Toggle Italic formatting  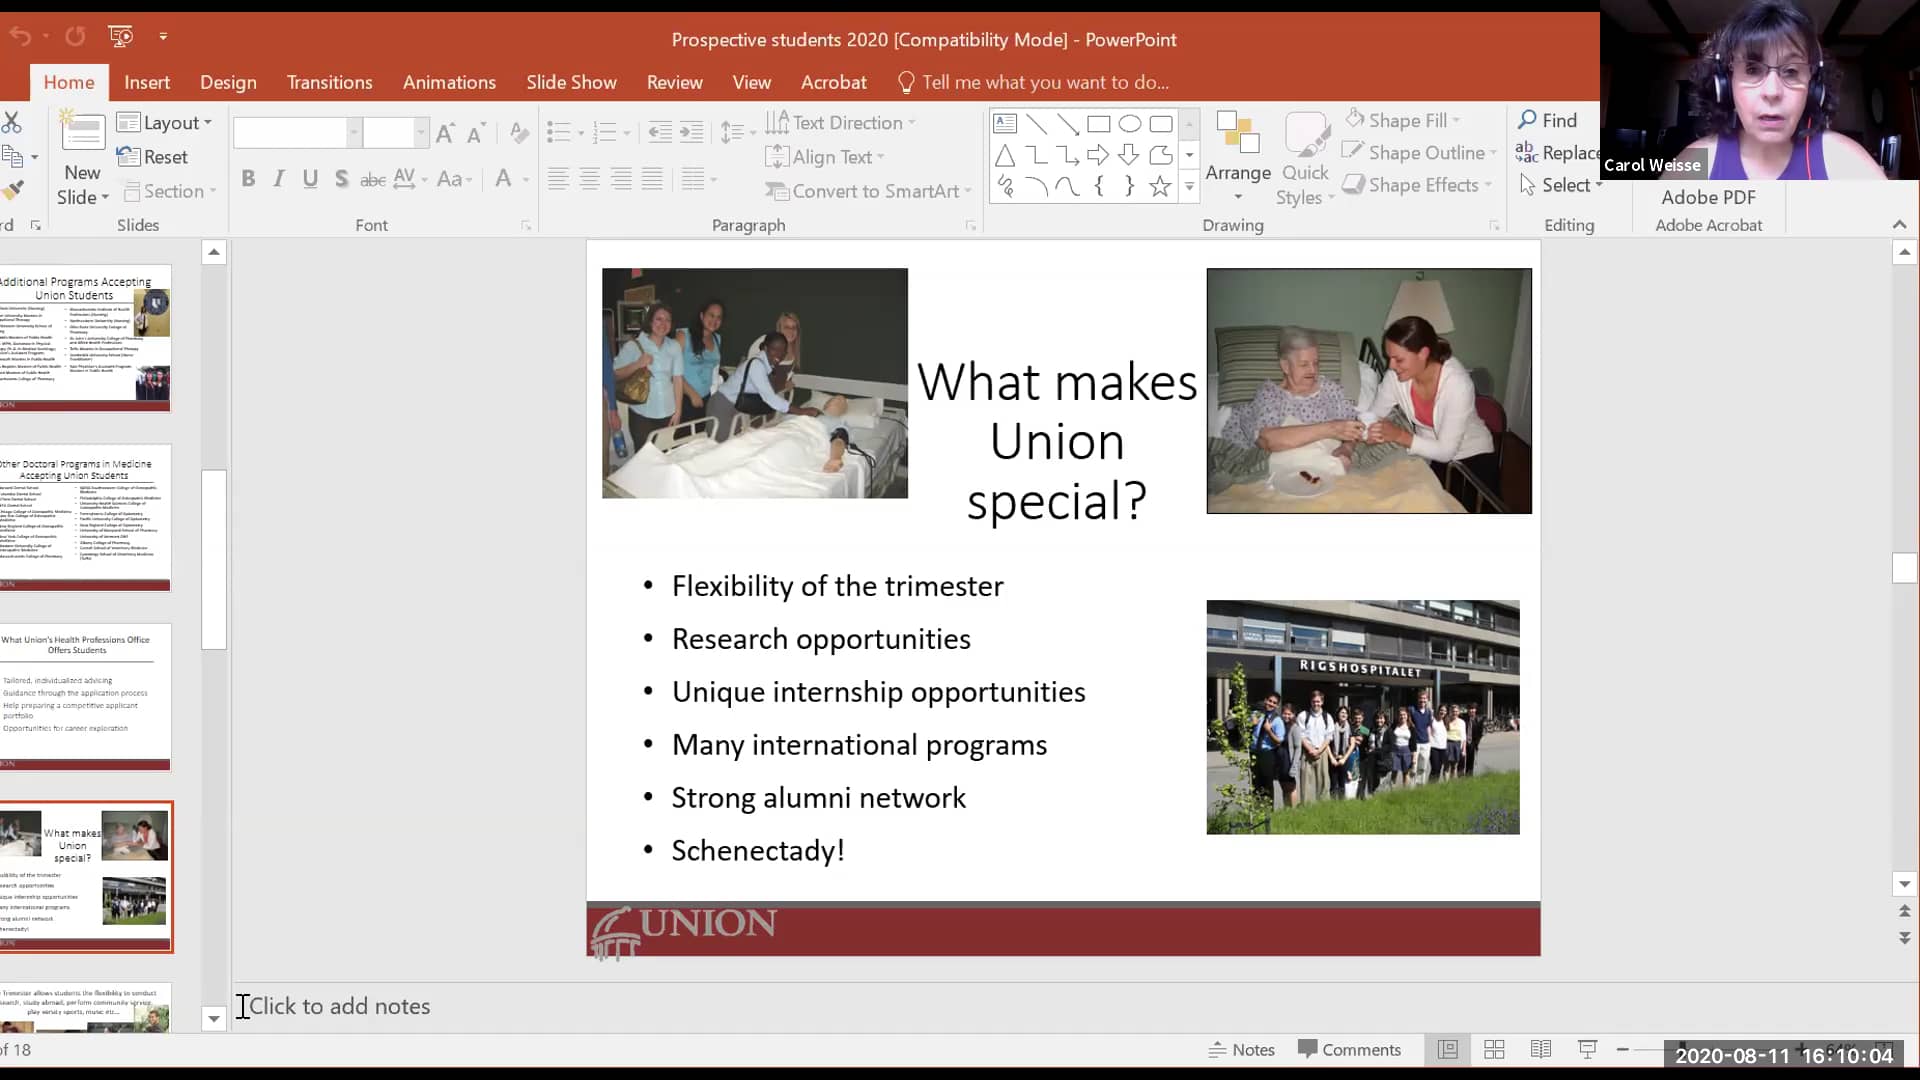click(x=279, y=179)
